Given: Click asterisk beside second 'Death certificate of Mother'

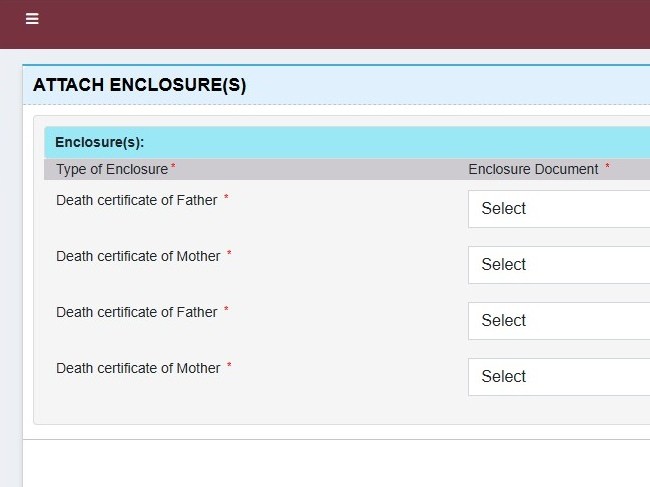Looking at the screenshot, I should (x=229, y=366).
